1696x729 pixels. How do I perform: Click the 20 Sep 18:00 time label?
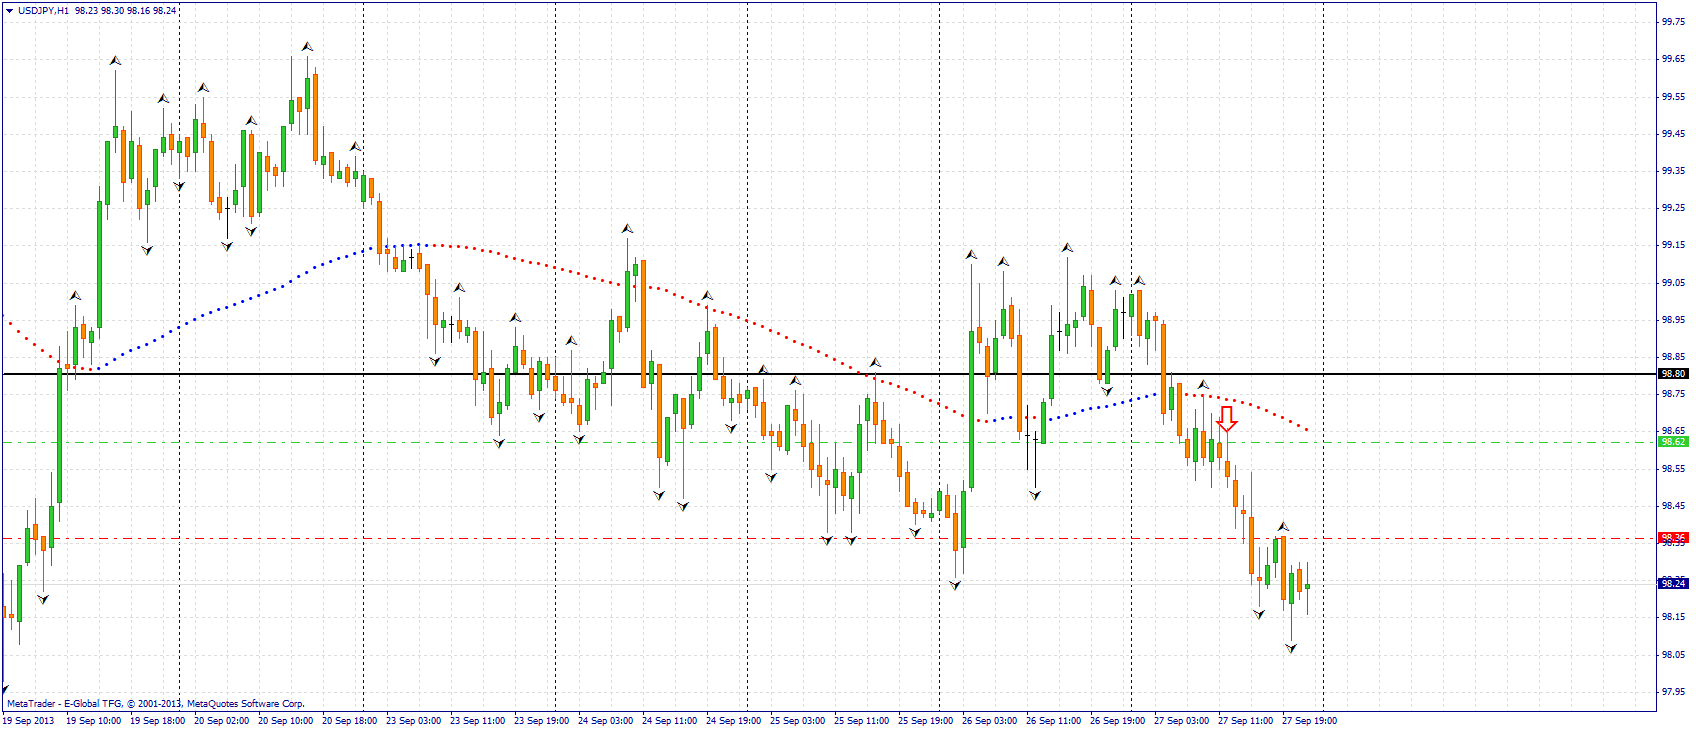(350, 721)
